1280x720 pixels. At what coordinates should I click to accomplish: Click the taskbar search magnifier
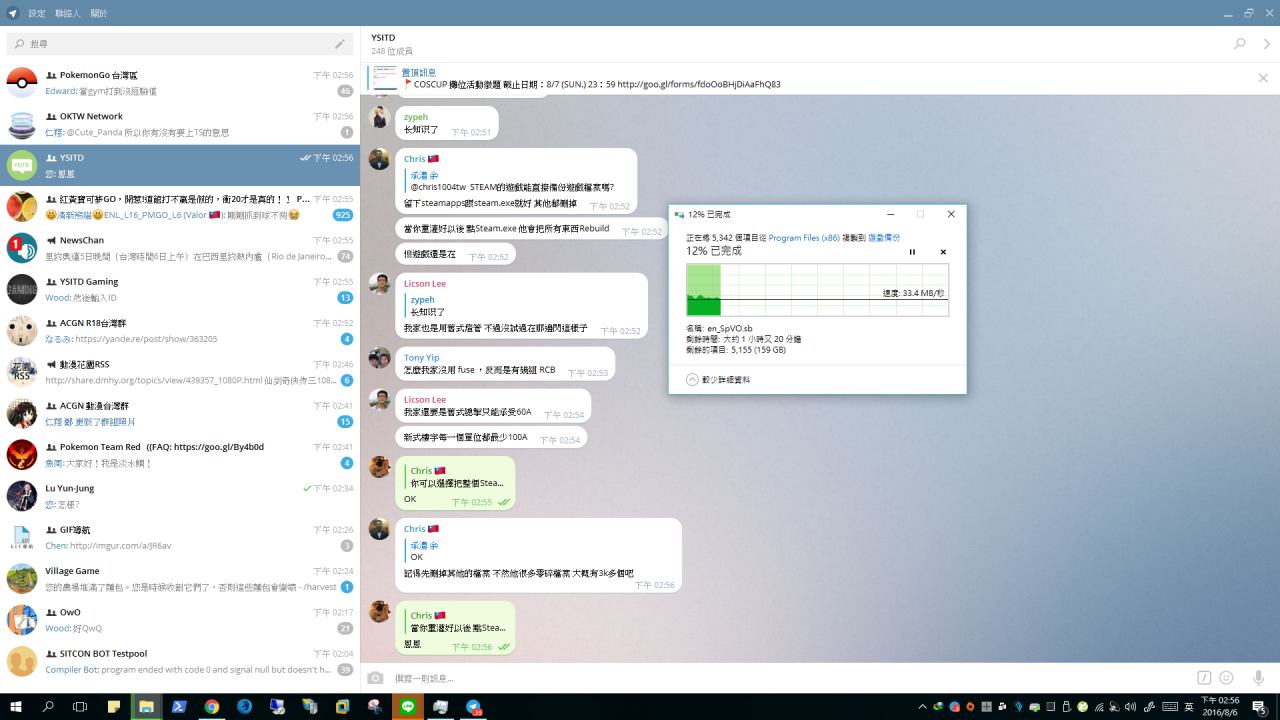pyautogui.click(x=48, y=706)
